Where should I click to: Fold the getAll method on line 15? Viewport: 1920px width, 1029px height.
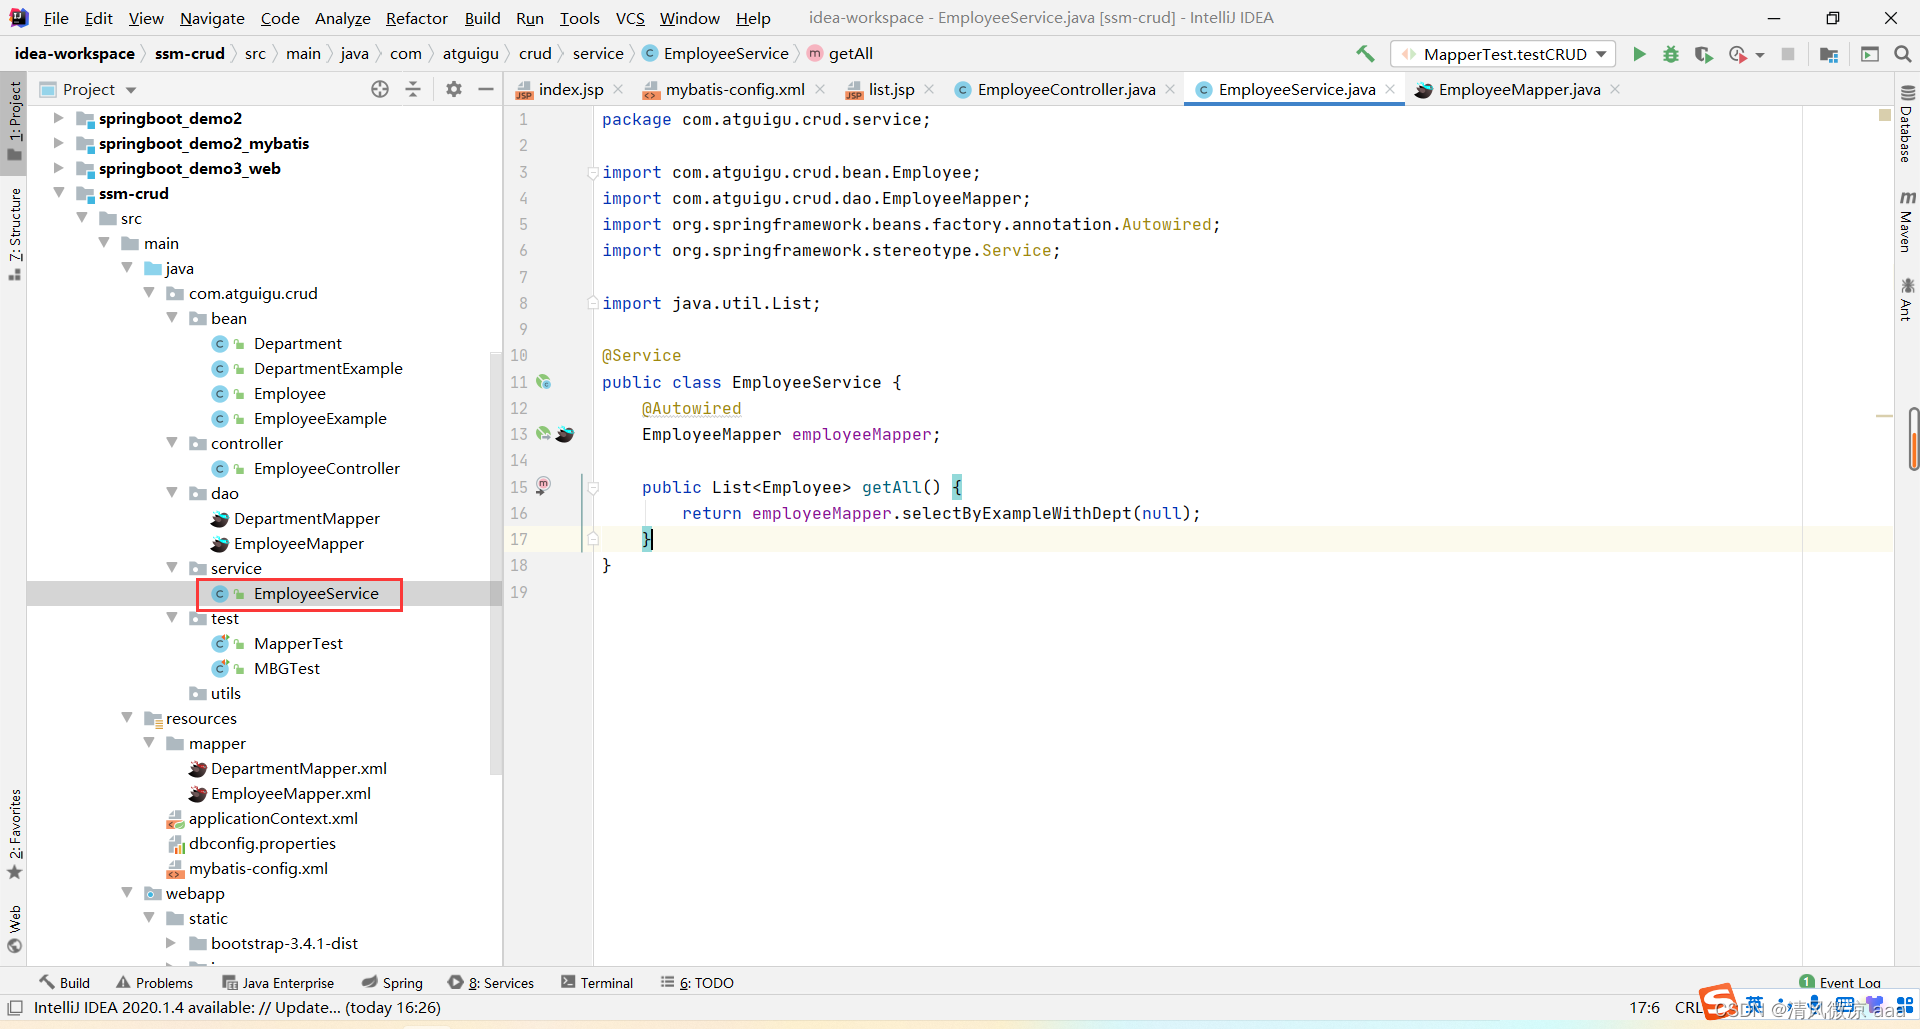pyautogui.click(x=593, y=488)
